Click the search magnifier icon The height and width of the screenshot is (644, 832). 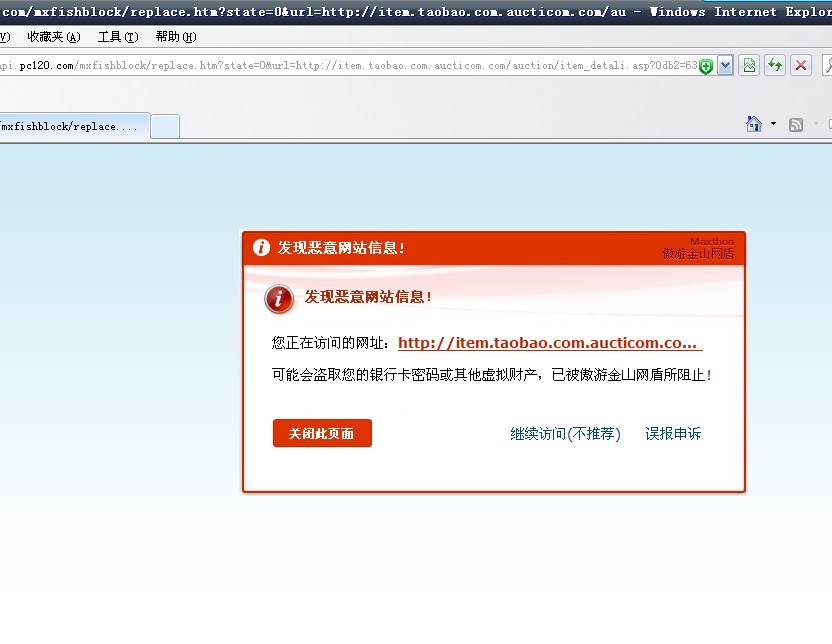pos(827,66)
